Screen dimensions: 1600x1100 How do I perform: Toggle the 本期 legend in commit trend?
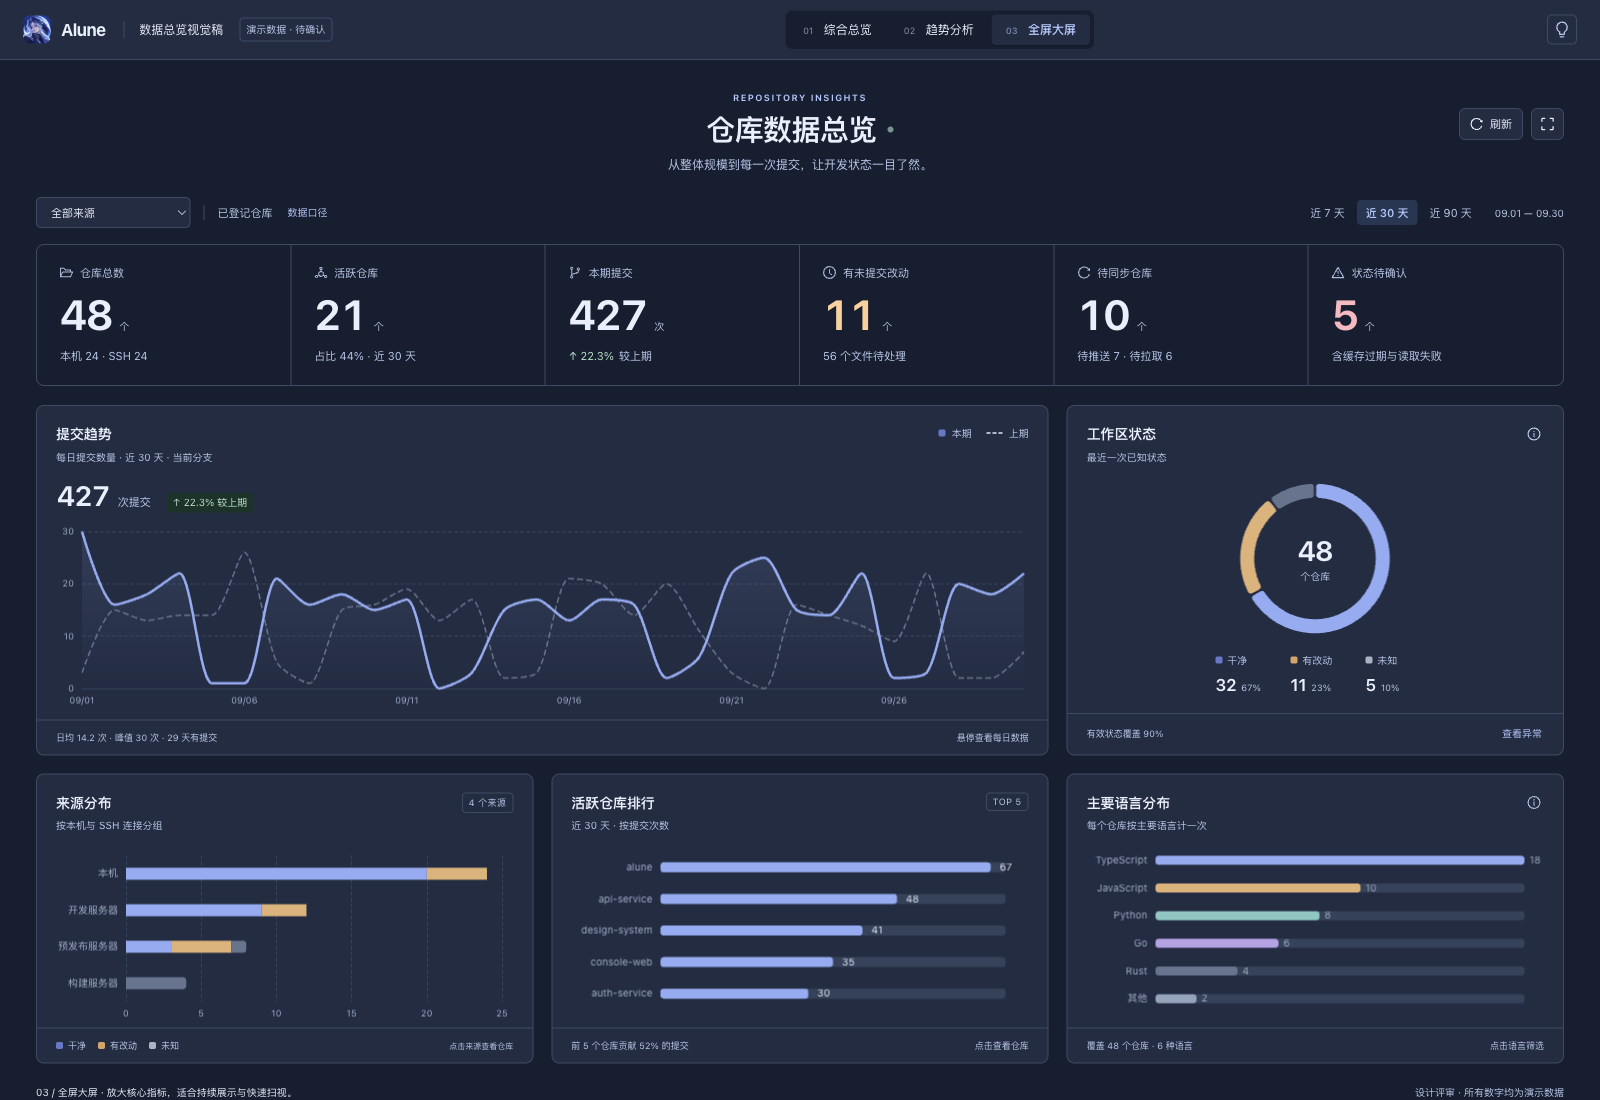955,434
